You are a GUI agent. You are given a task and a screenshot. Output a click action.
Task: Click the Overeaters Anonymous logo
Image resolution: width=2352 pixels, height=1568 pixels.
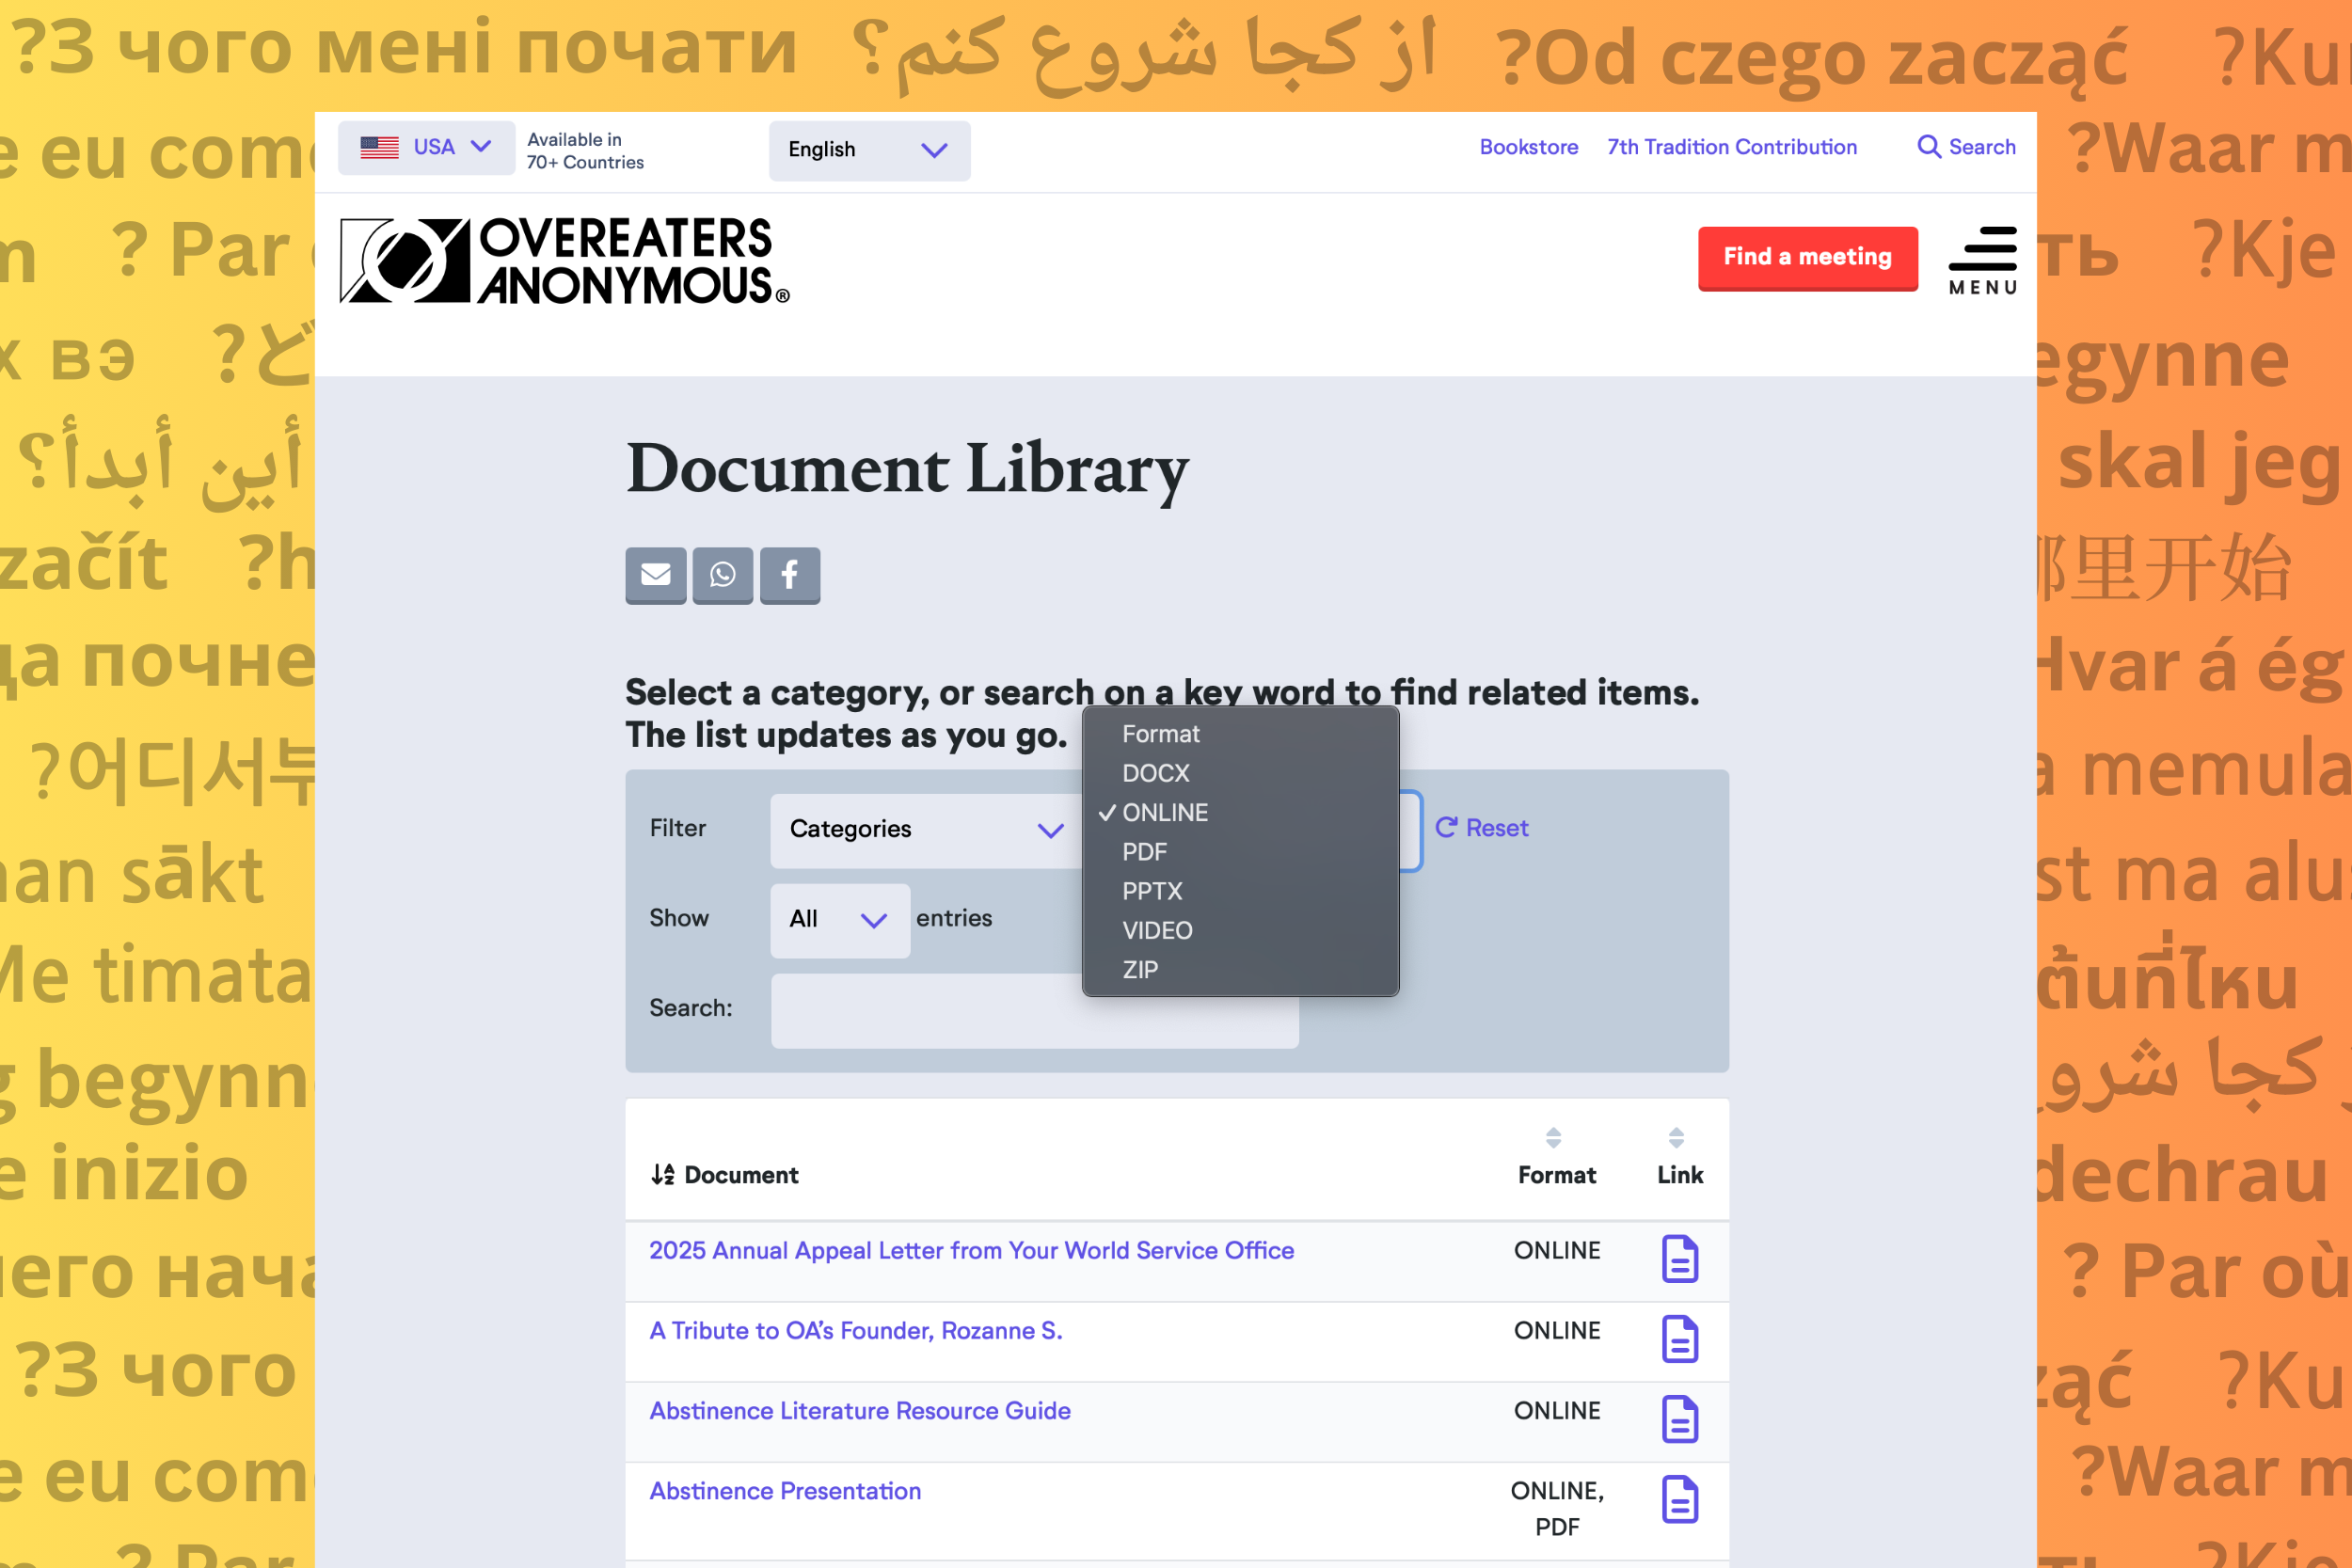[x=565, y=258]
